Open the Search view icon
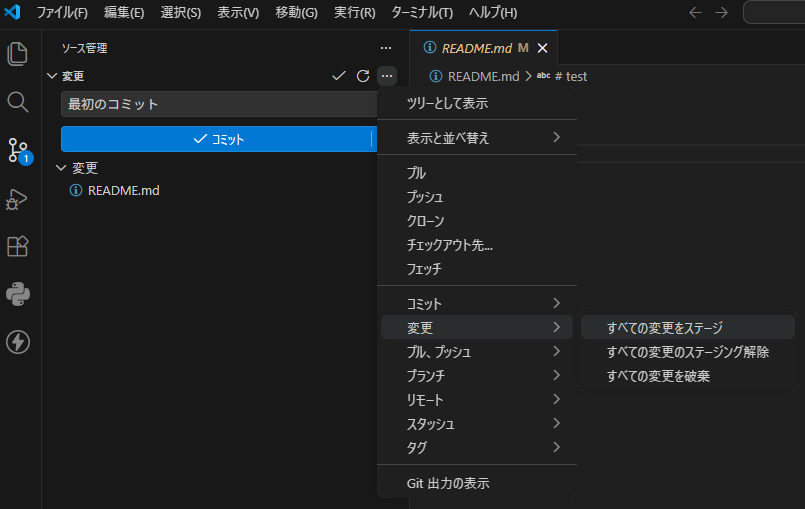Screen dimensions: 805x509 (x=18, y=102)
